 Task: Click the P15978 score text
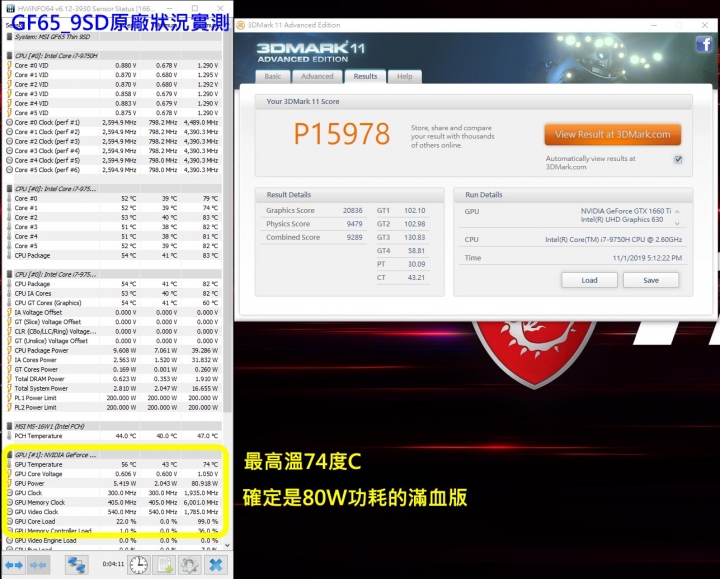tap(342, 134)
